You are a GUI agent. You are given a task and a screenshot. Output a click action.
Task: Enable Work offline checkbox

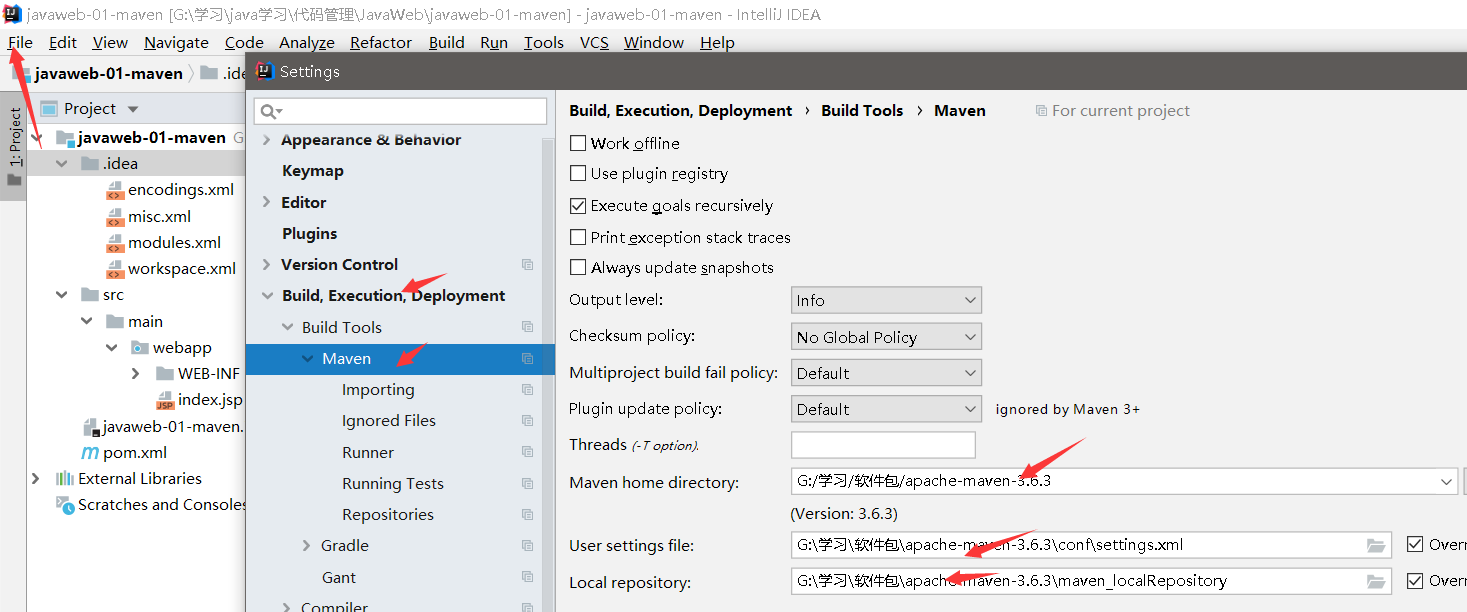578,143
